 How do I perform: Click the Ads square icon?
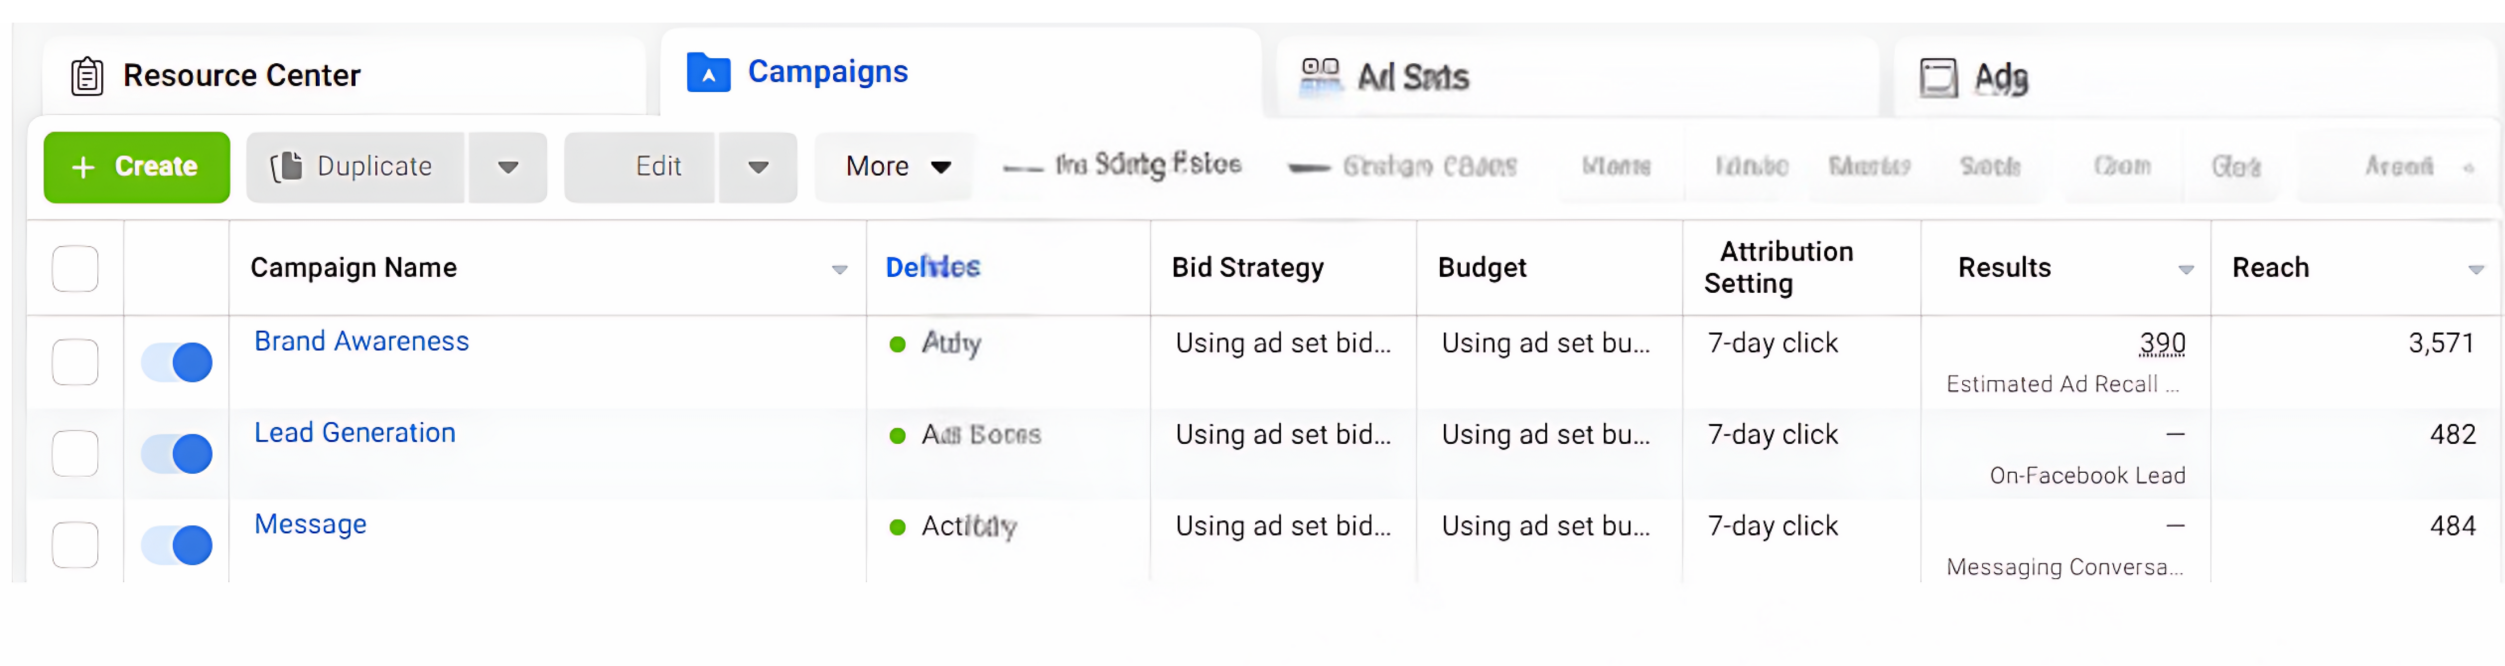point(1938,77)
